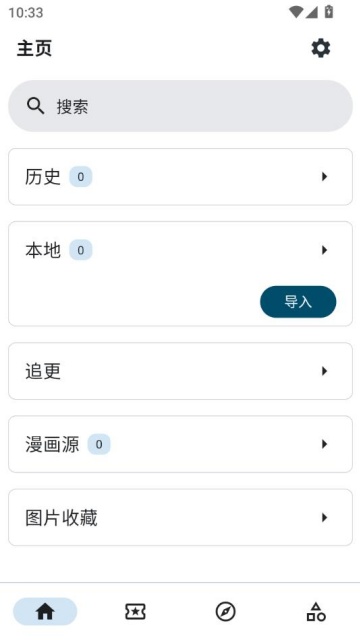
Task: Tap the 漫画源 count badge
Action: click(x=99, y=444)
